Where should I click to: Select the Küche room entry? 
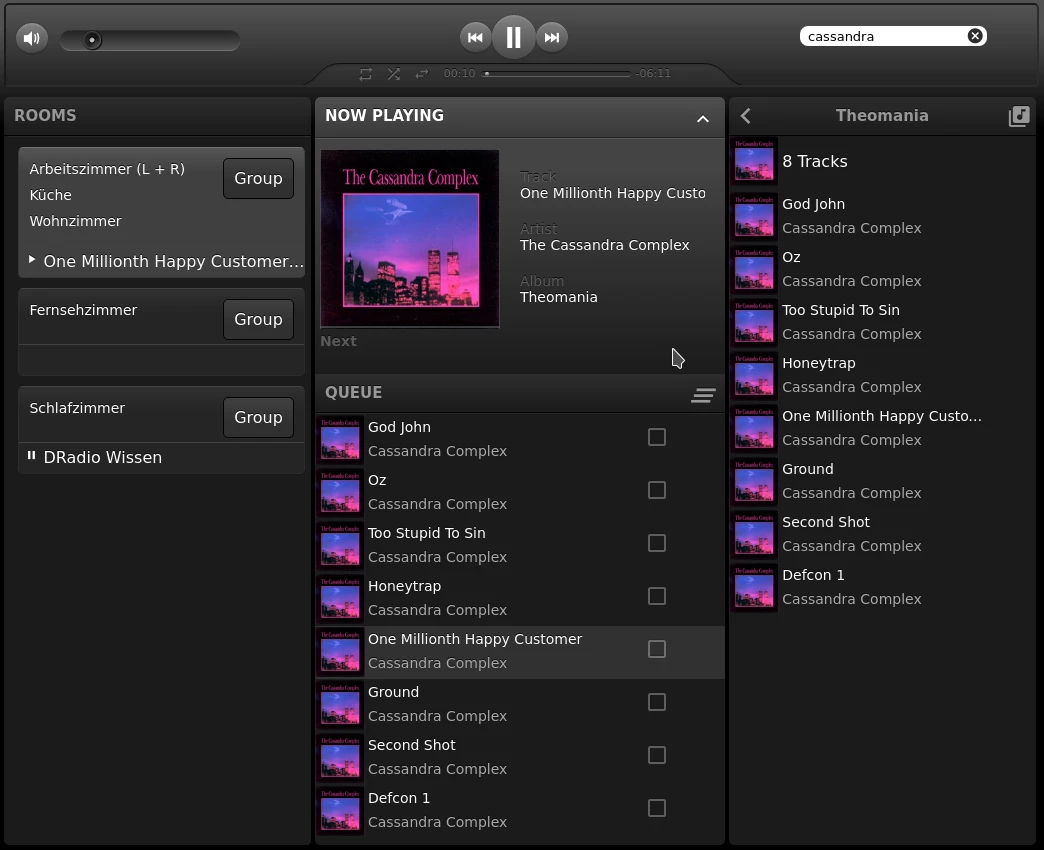point(51,195)
